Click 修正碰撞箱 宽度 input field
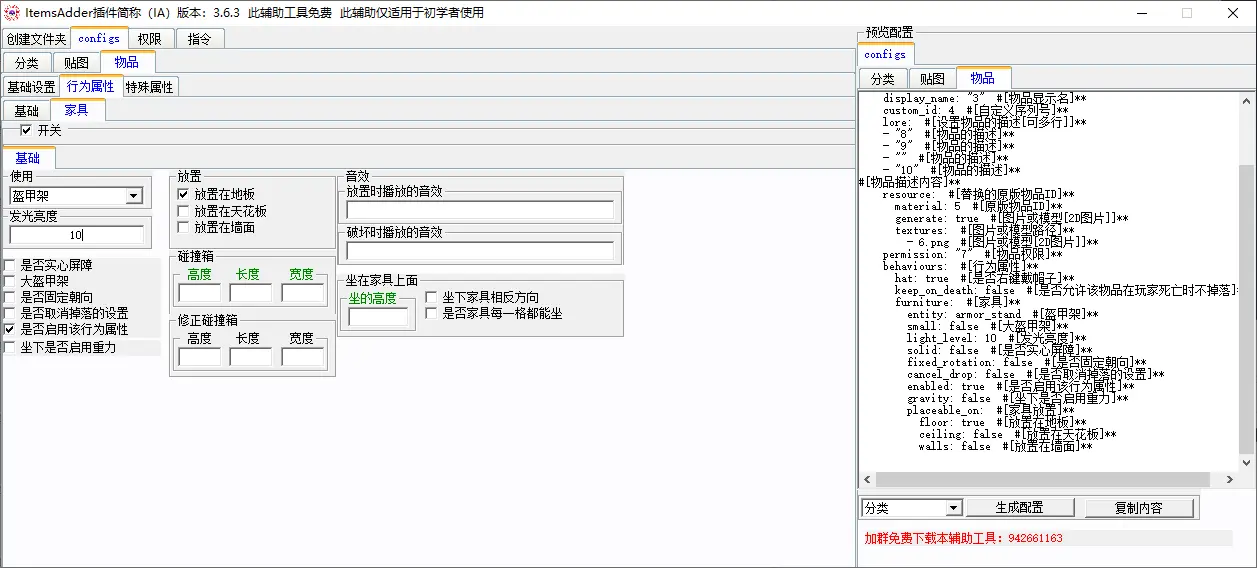1257x568 pixels. point(302,357)
